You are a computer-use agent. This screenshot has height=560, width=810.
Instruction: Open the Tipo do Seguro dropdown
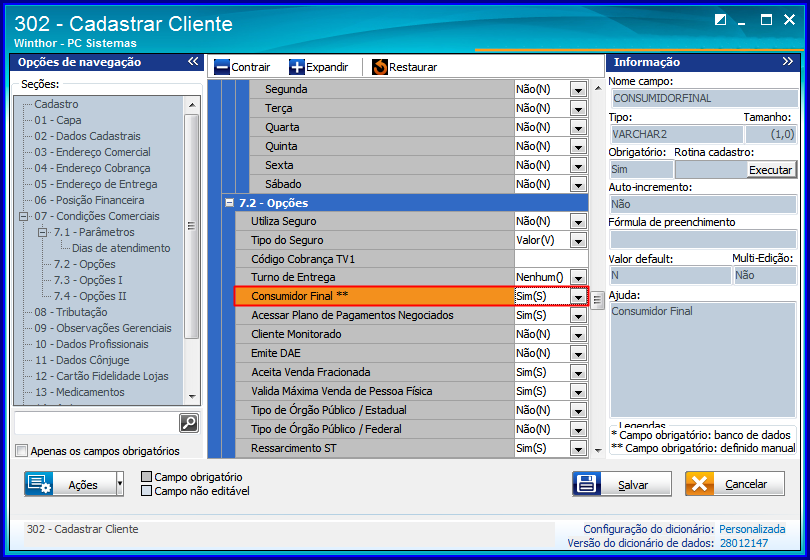(x=578, y=240)
